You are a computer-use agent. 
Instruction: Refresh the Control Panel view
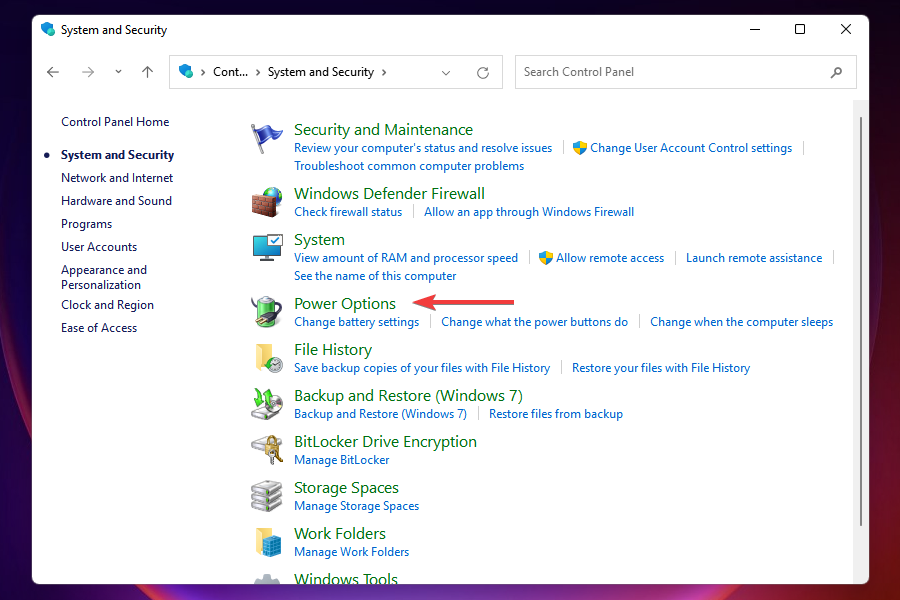(483, 72)
